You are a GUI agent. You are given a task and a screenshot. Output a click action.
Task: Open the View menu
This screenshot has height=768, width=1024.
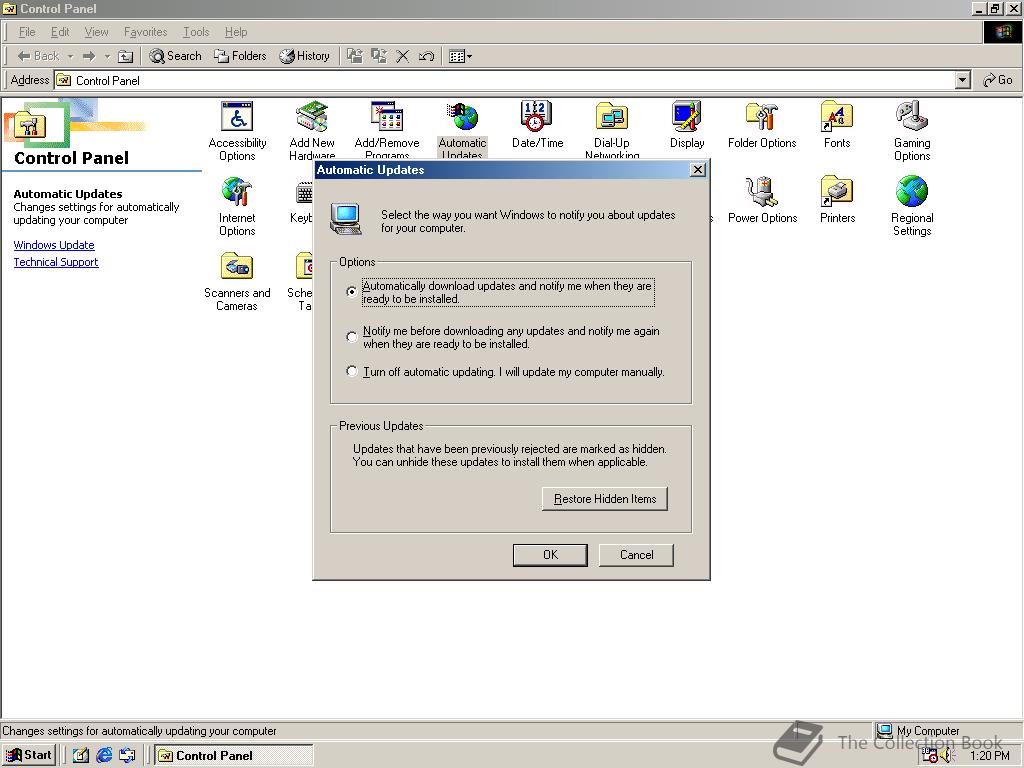(97, 32)
